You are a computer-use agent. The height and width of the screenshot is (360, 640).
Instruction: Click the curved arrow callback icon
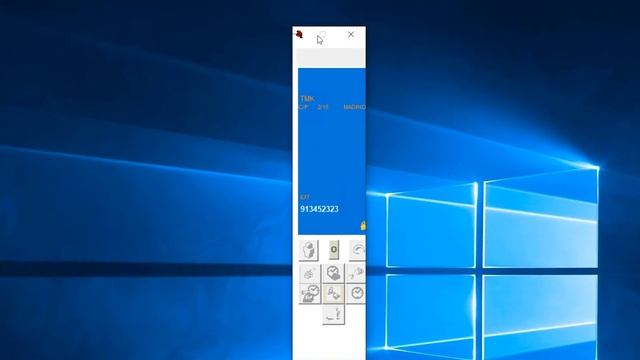358,250
